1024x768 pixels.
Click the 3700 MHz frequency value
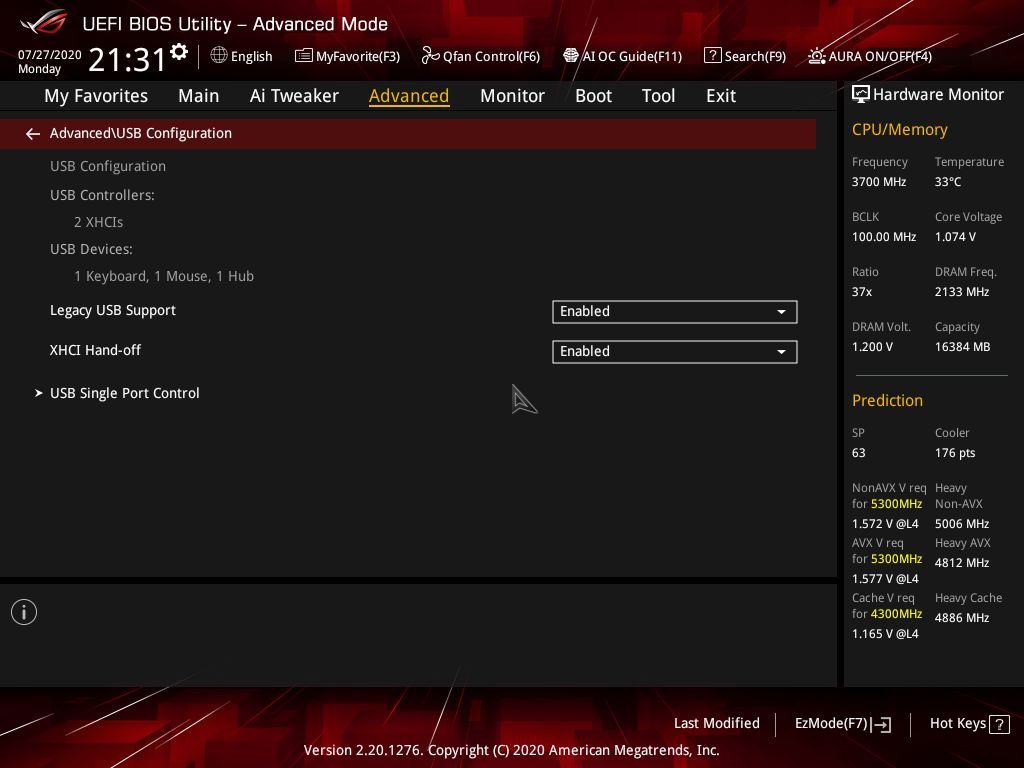(878, 182)
